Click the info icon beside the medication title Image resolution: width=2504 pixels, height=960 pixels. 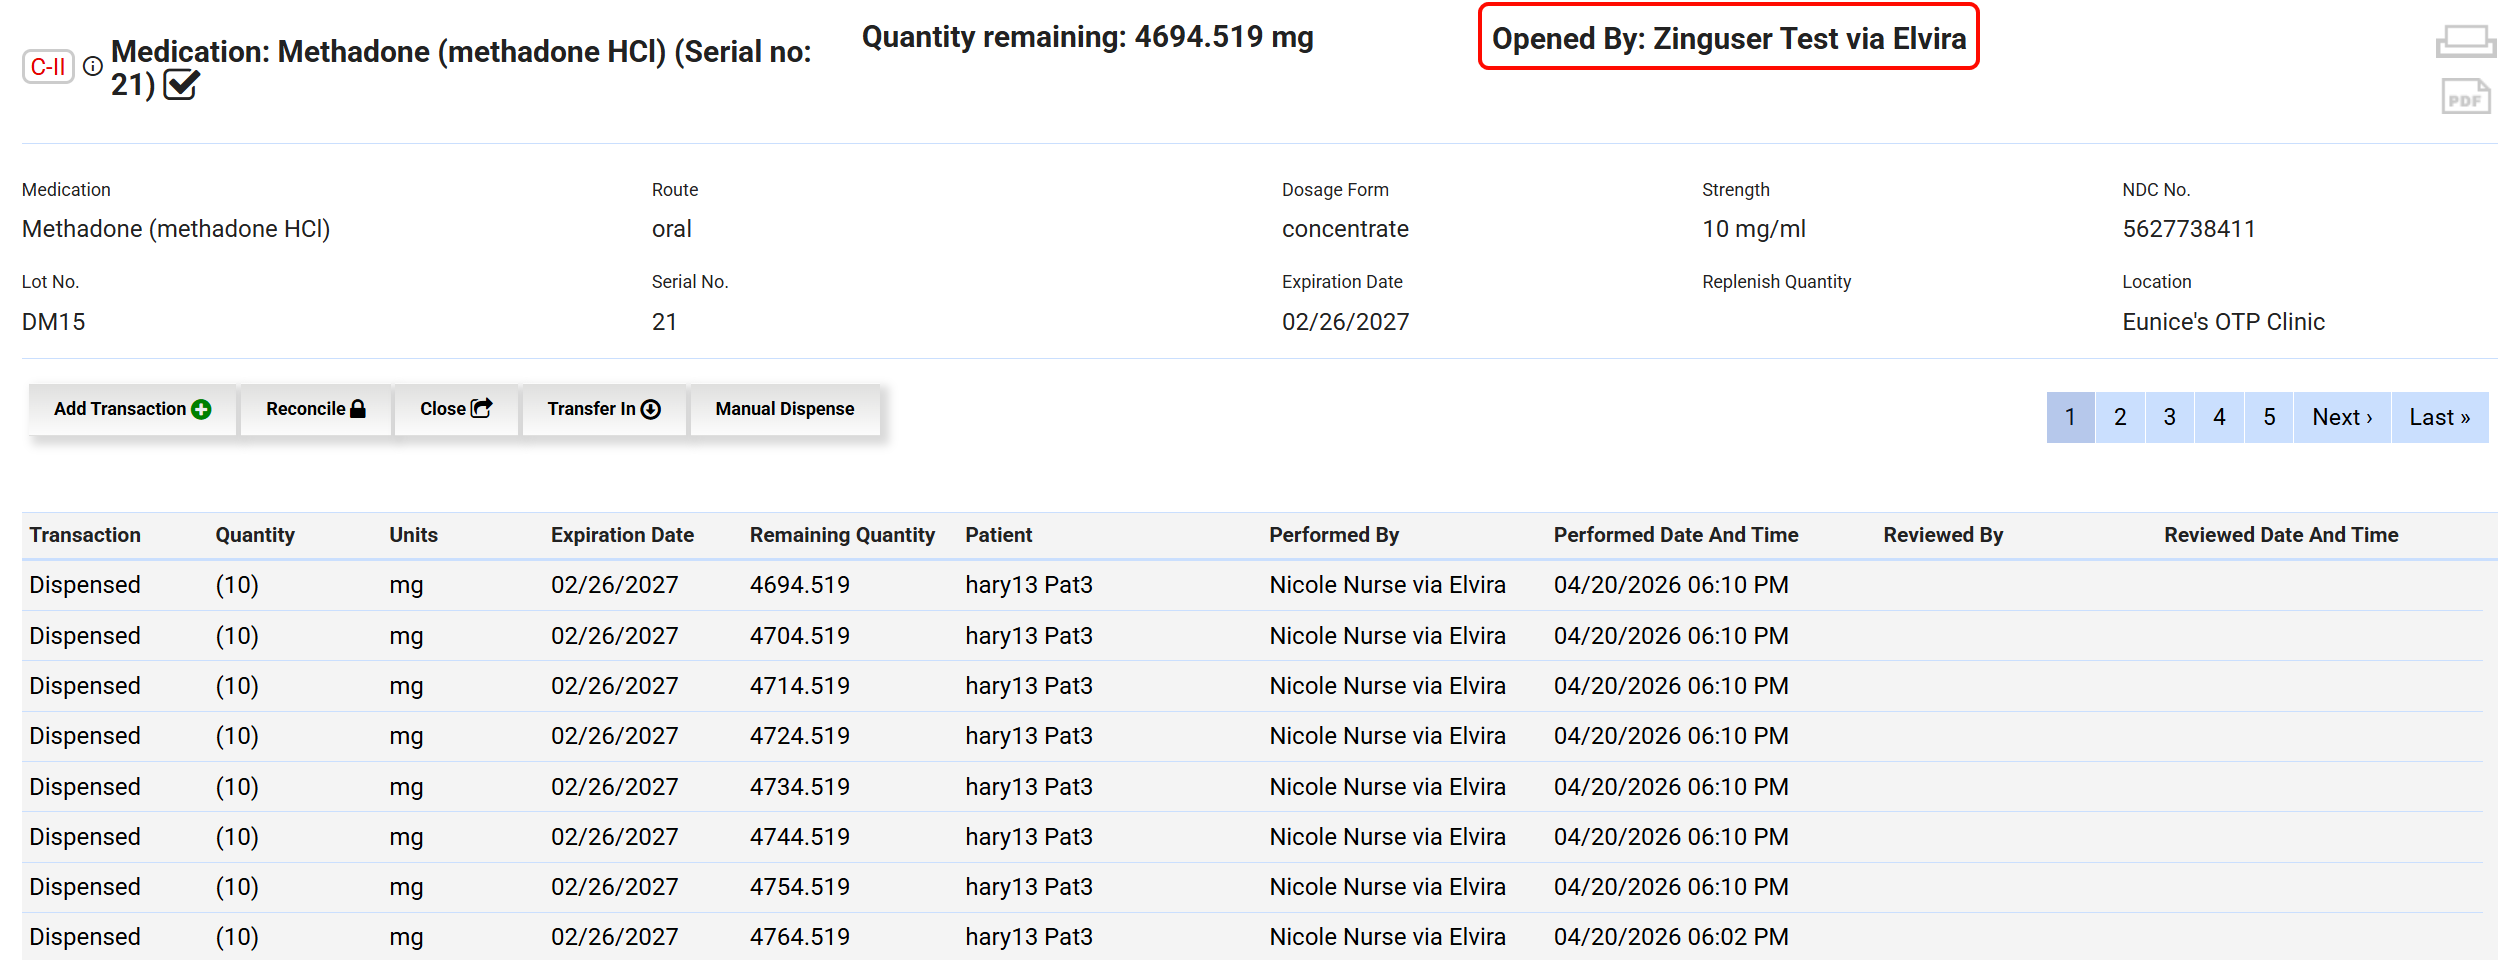[x=93, y=66]
